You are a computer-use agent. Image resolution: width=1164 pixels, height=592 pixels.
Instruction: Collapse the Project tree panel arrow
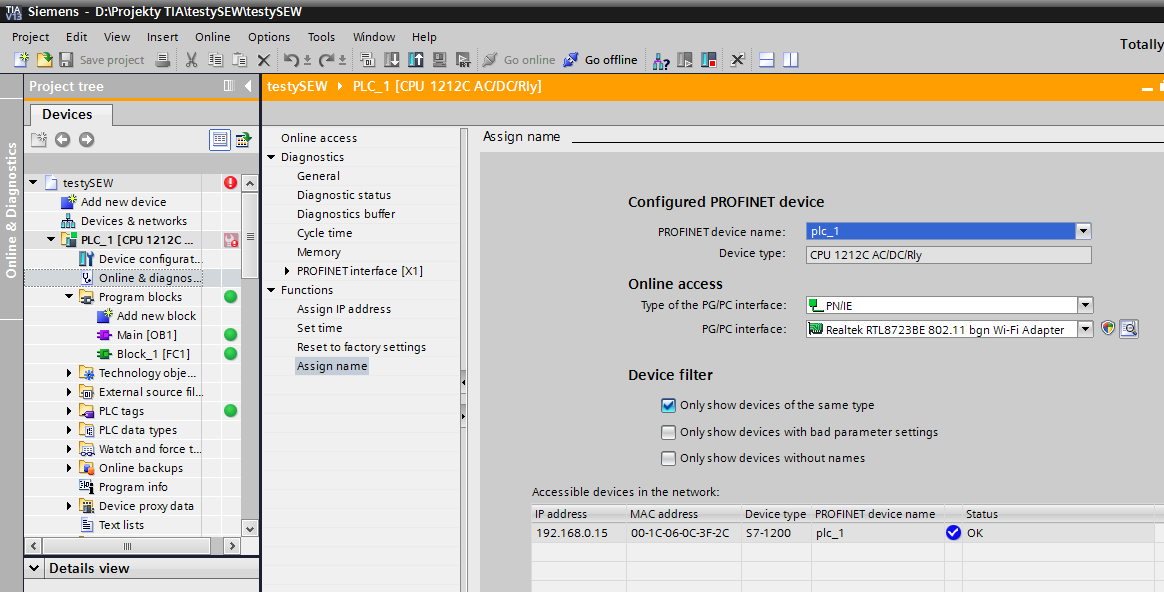pos(248,86)
